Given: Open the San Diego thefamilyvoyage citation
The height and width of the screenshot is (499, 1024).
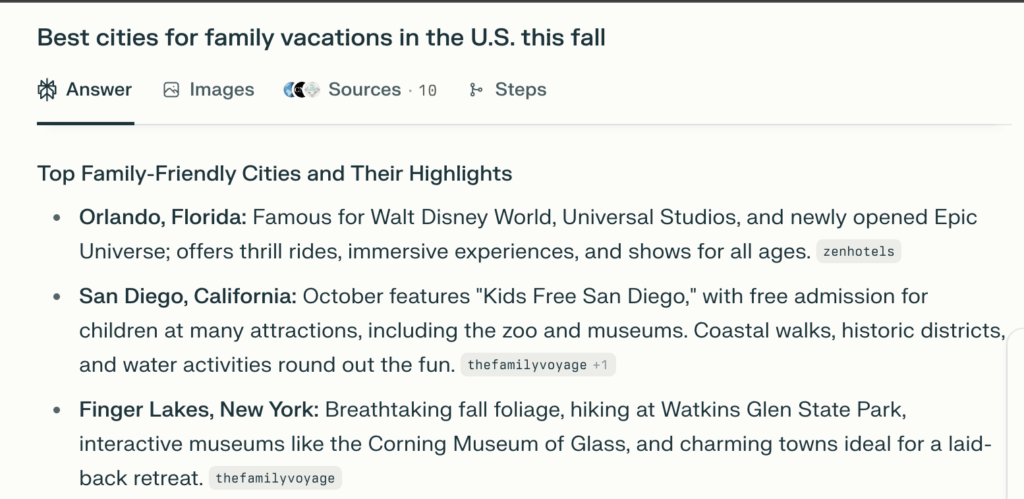Looking at the screenshot, I should tap(527, 366).
